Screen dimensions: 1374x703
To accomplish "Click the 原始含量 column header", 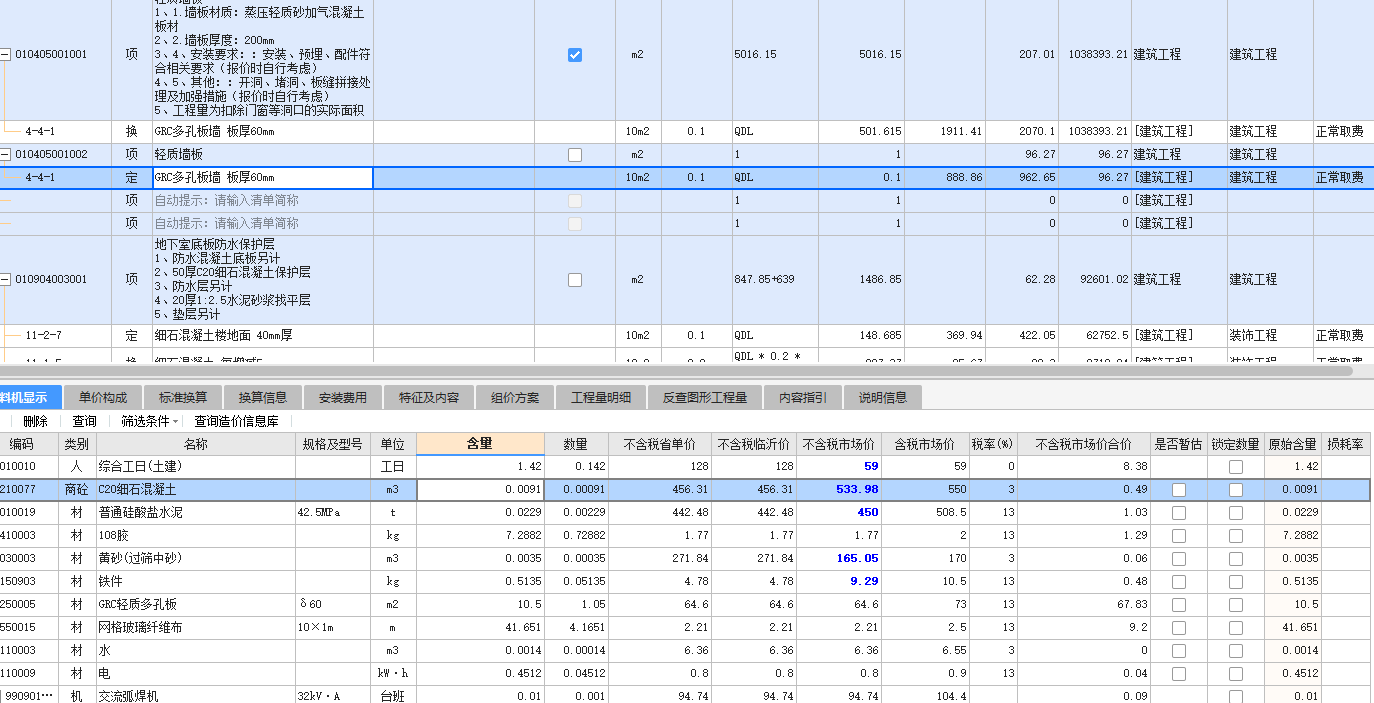I will (1293, 444).
